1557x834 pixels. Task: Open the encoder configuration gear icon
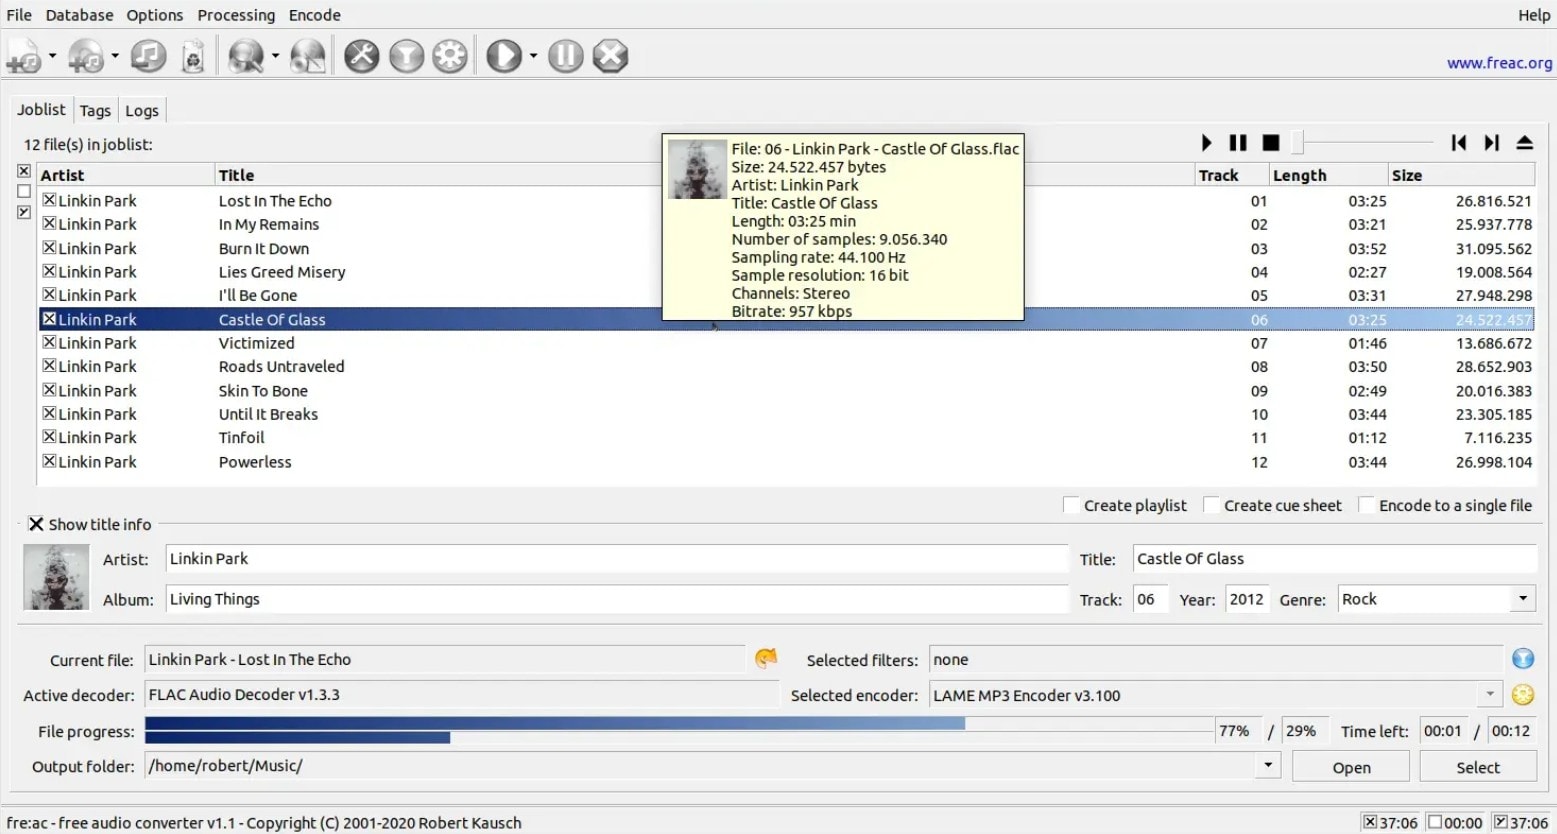coord(450,56)
